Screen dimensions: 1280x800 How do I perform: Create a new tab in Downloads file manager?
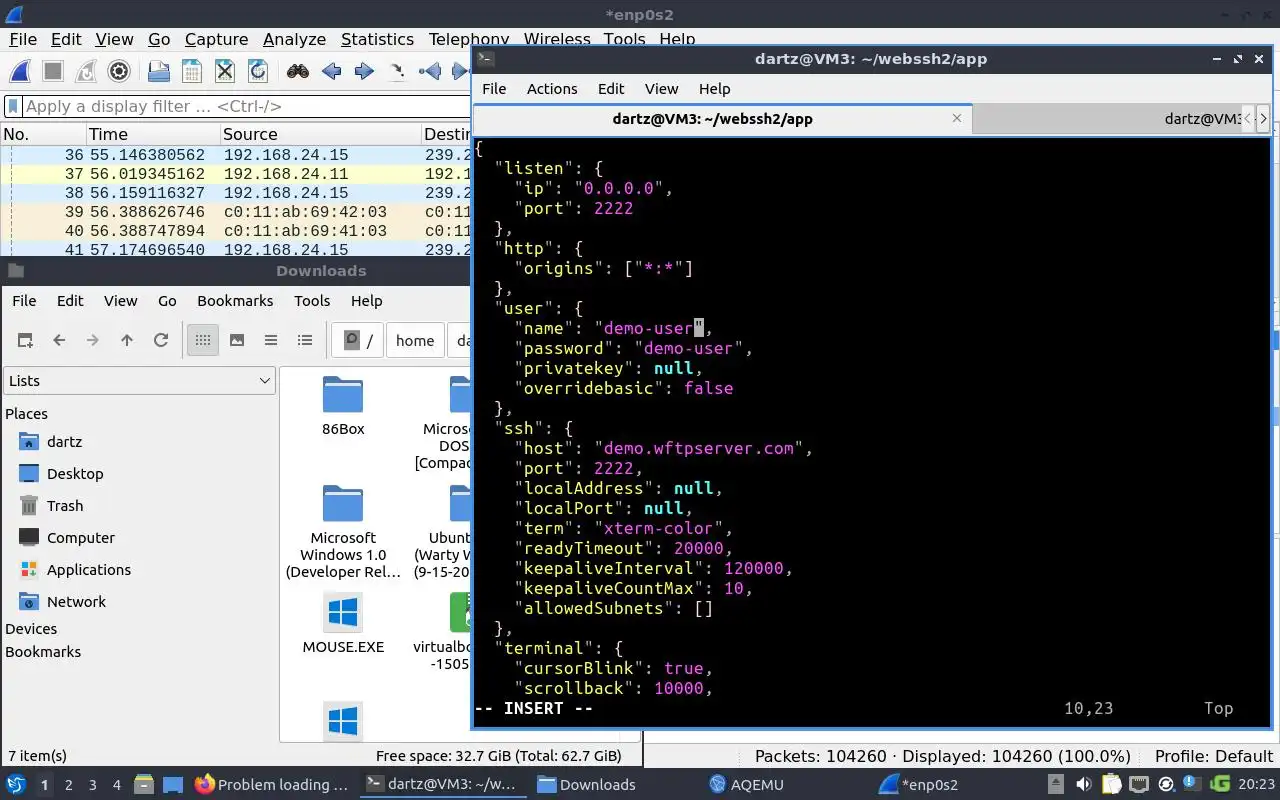25,340
